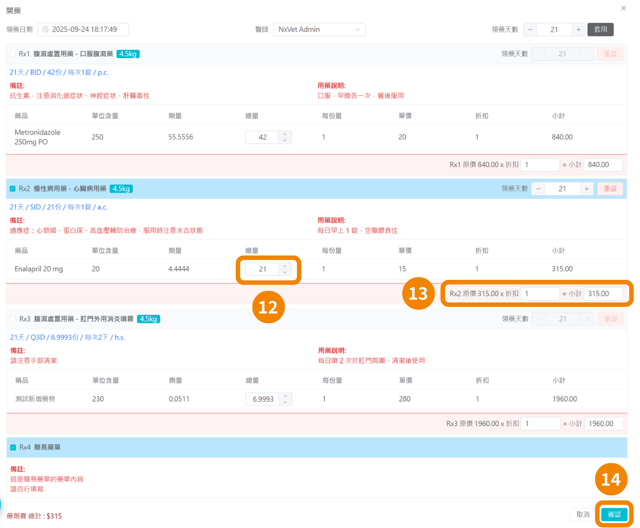This screenshot has width=640, height=528.
Task: Click the Metronidazole dose value 55.5556
Action: click(x=181, y=137)
